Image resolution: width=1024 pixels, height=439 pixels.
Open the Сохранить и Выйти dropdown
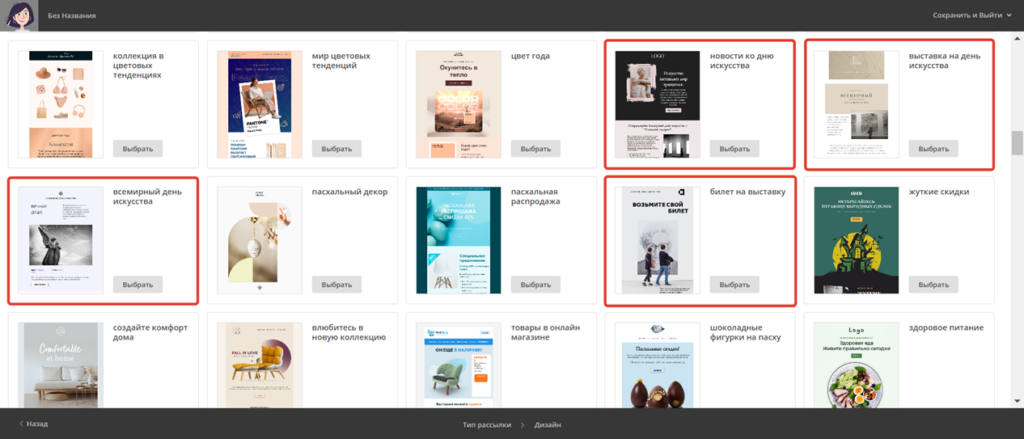click(972, 15)
